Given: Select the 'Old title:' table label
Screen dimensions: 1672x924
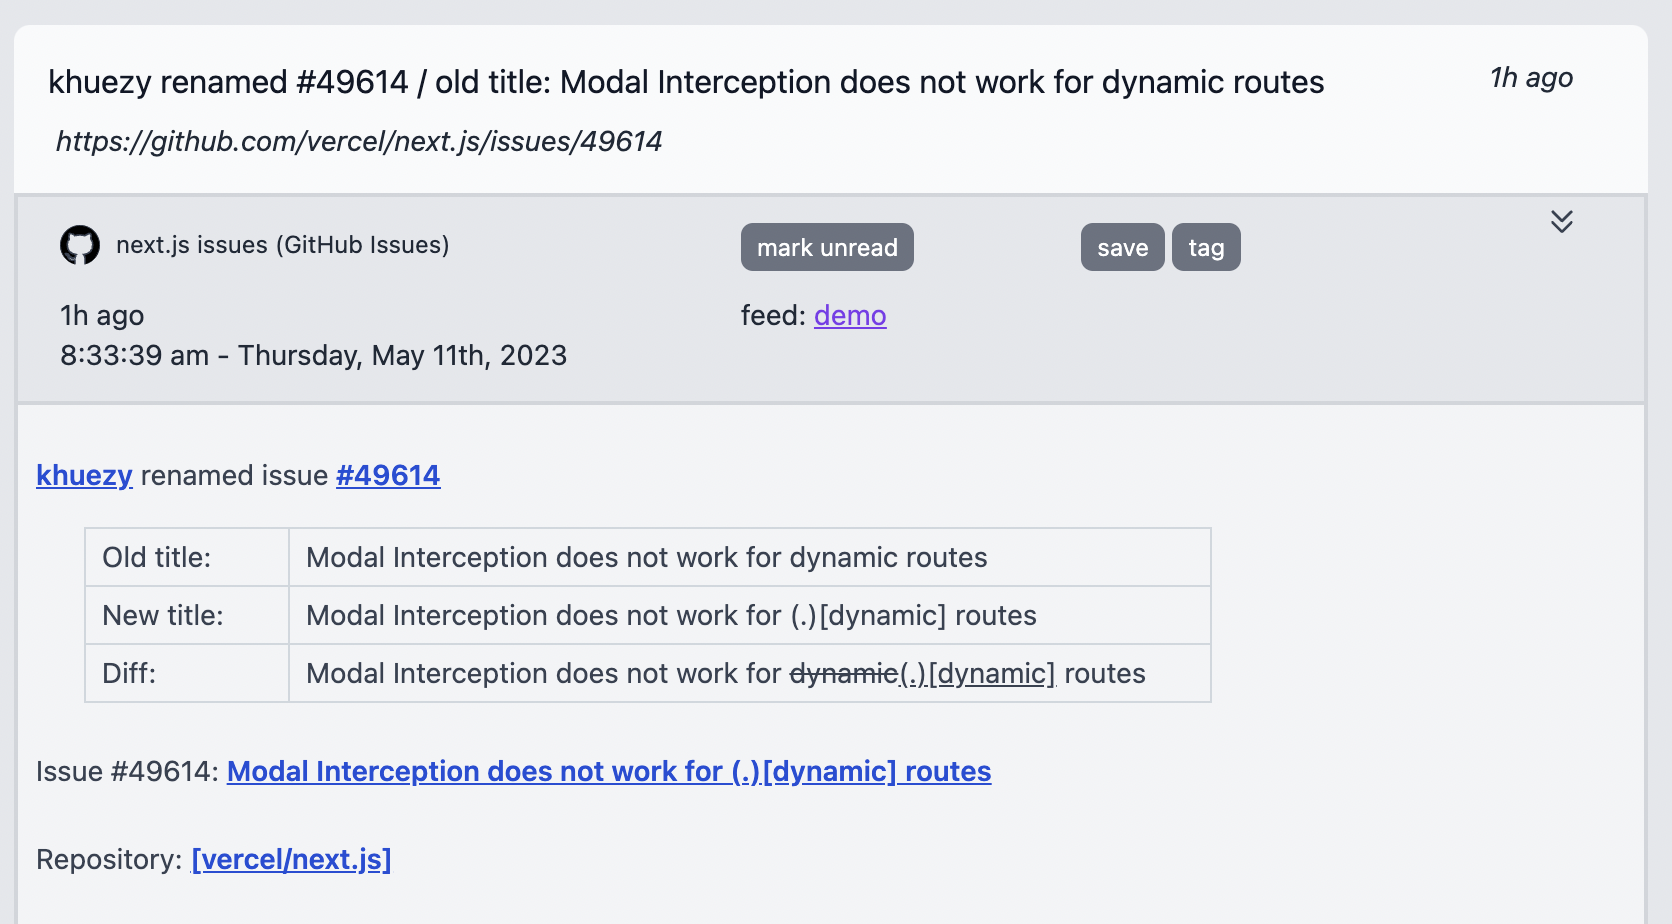Looking at the screenshot, I should (x=157, y=557).
